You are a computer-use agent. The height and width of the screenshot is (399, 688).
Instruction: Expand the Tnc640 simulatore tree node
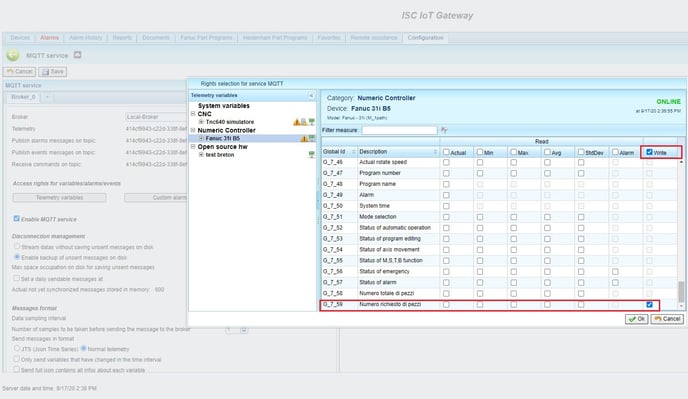(201, 122)
